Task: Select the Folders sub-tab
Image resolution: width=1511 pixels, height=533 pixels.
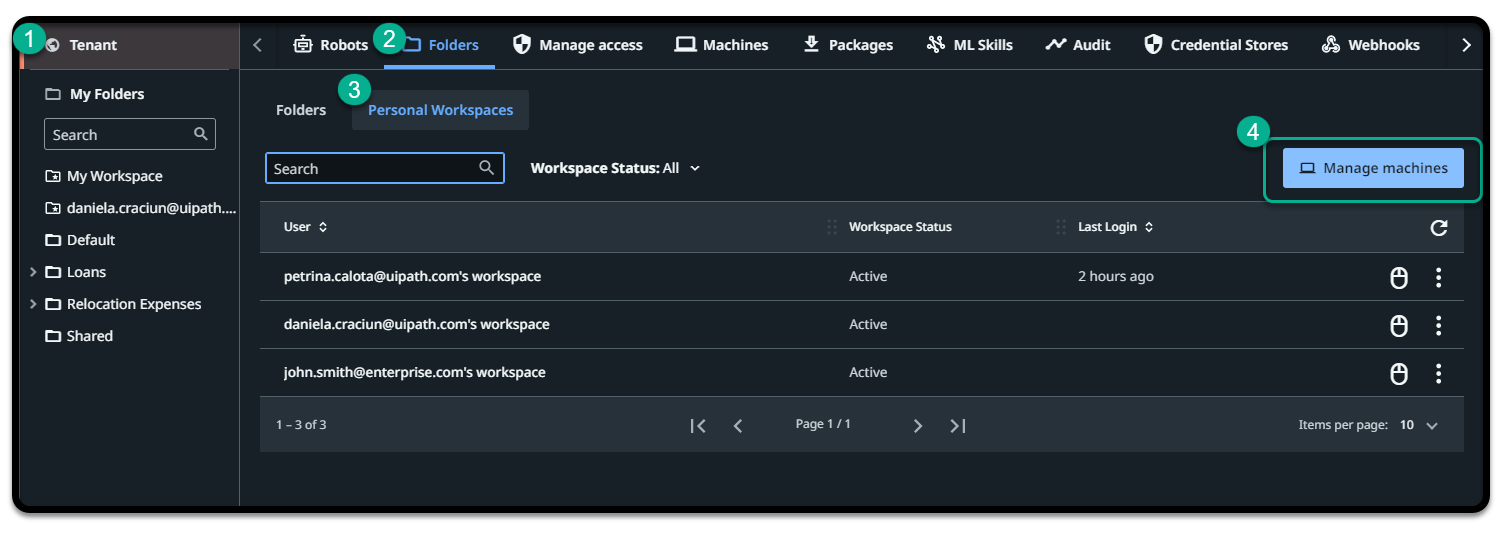Action: 301,110
